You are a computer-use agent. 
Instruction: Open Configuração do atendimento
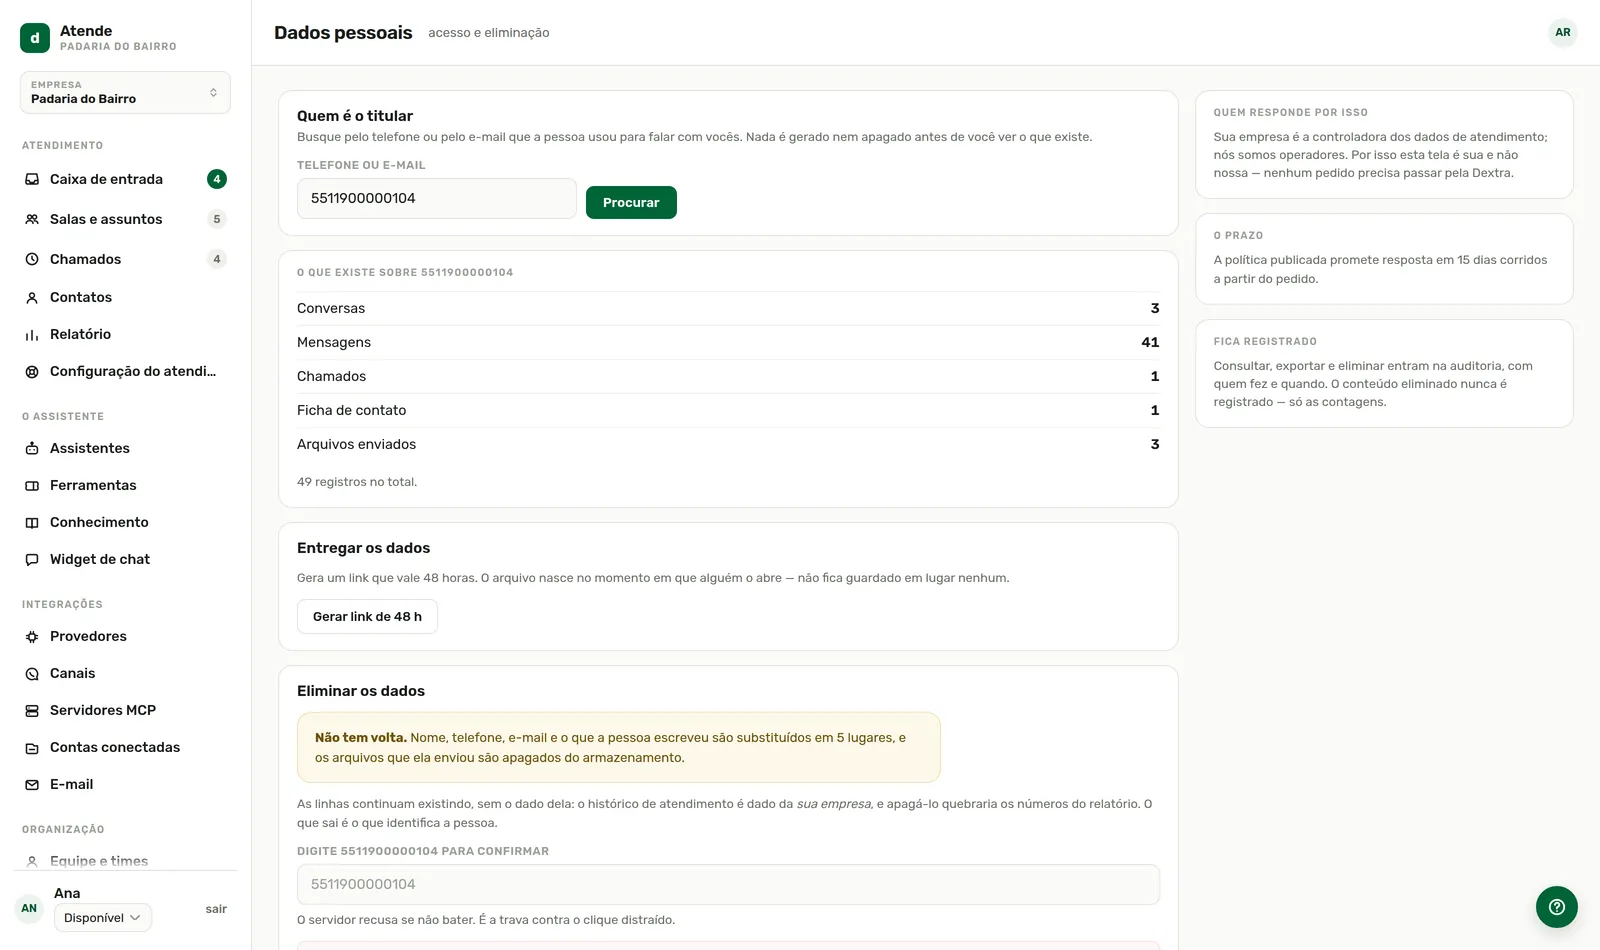tap(125, 371)
